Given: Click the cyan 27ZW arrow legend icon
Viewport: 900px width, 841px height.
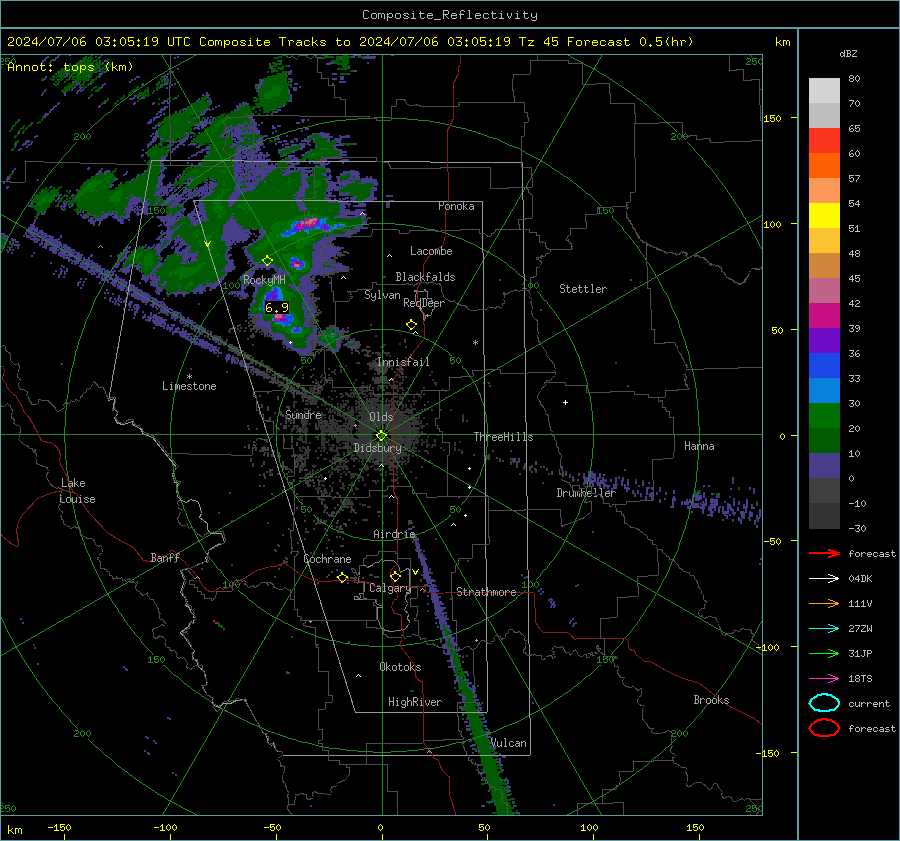Looking at the screenshot, I should click(824, 629).
